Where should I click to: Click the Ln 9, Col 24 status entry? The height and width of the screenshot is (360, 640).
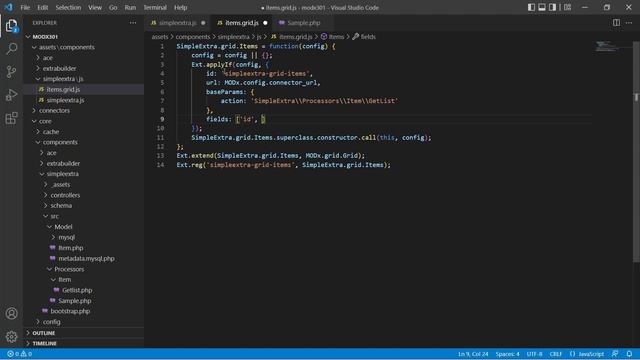(x=473, y=354)
